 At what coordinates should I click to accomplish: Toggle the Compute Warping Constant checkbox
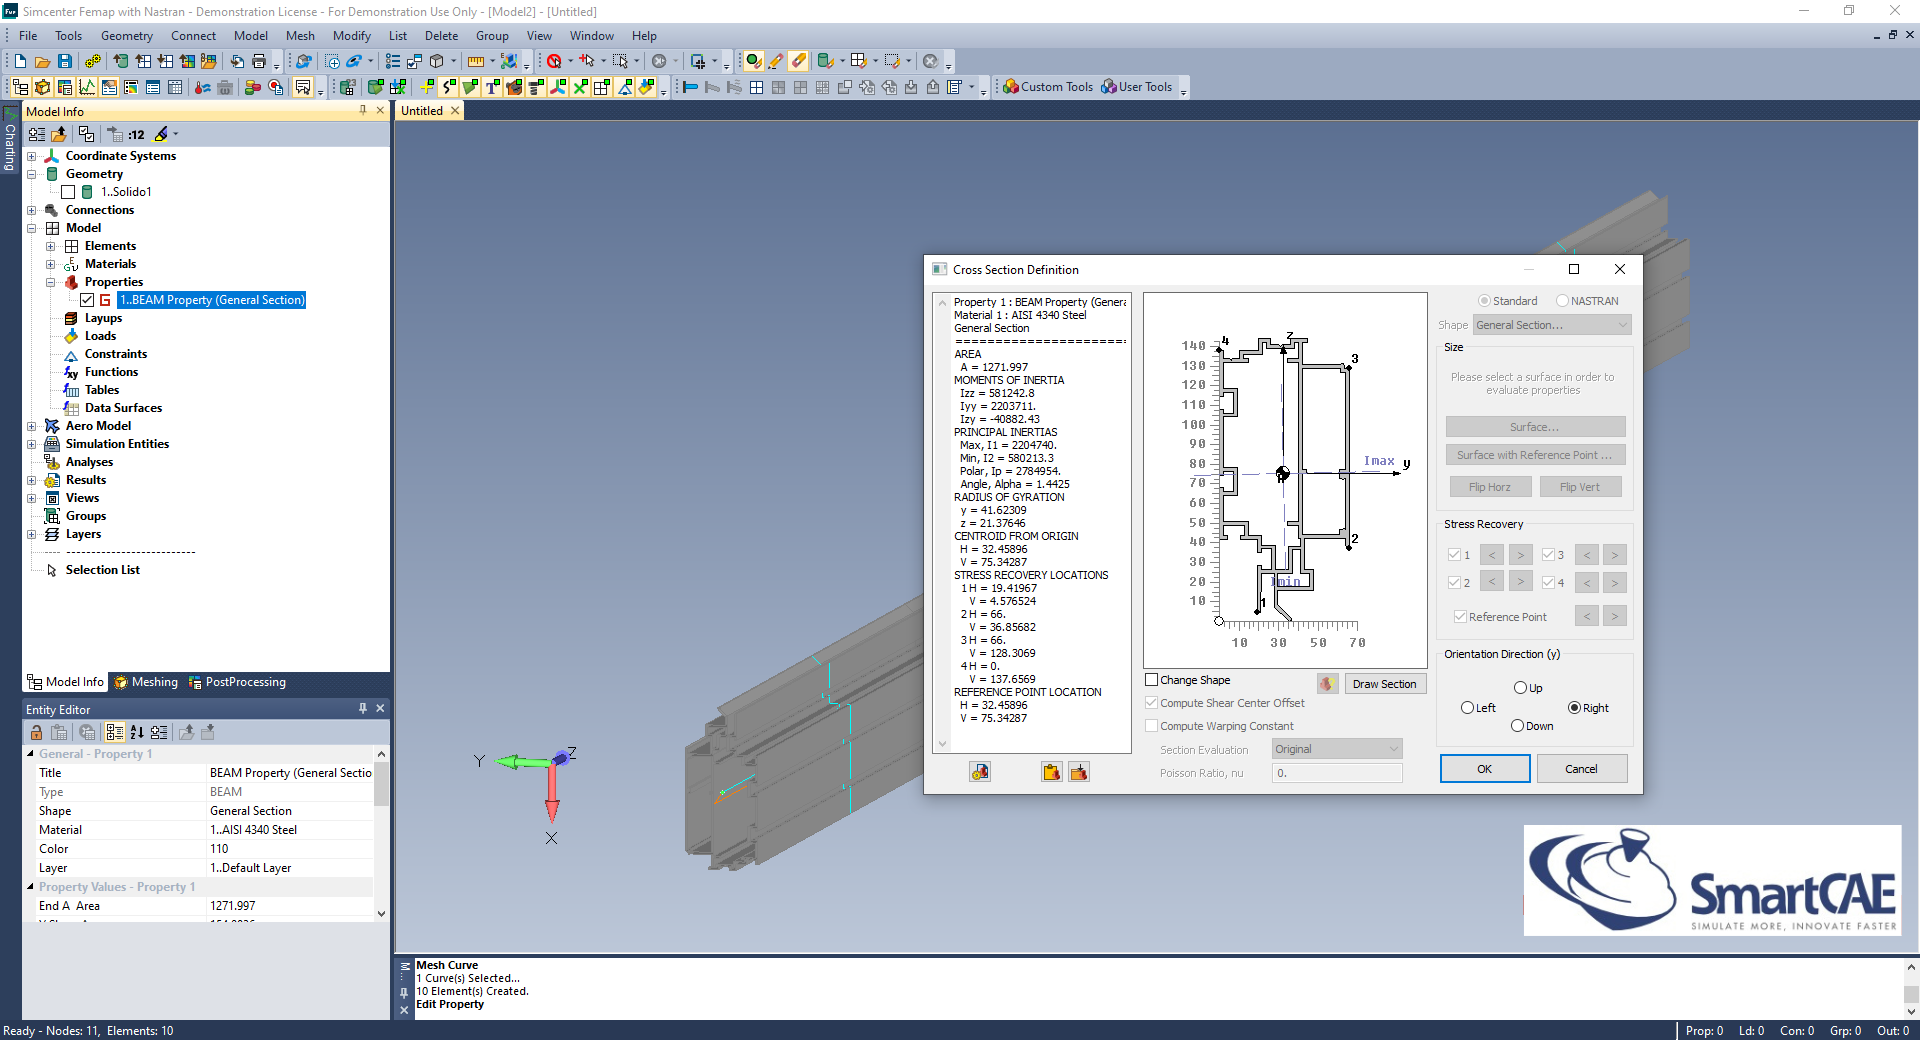[1151, 726]
